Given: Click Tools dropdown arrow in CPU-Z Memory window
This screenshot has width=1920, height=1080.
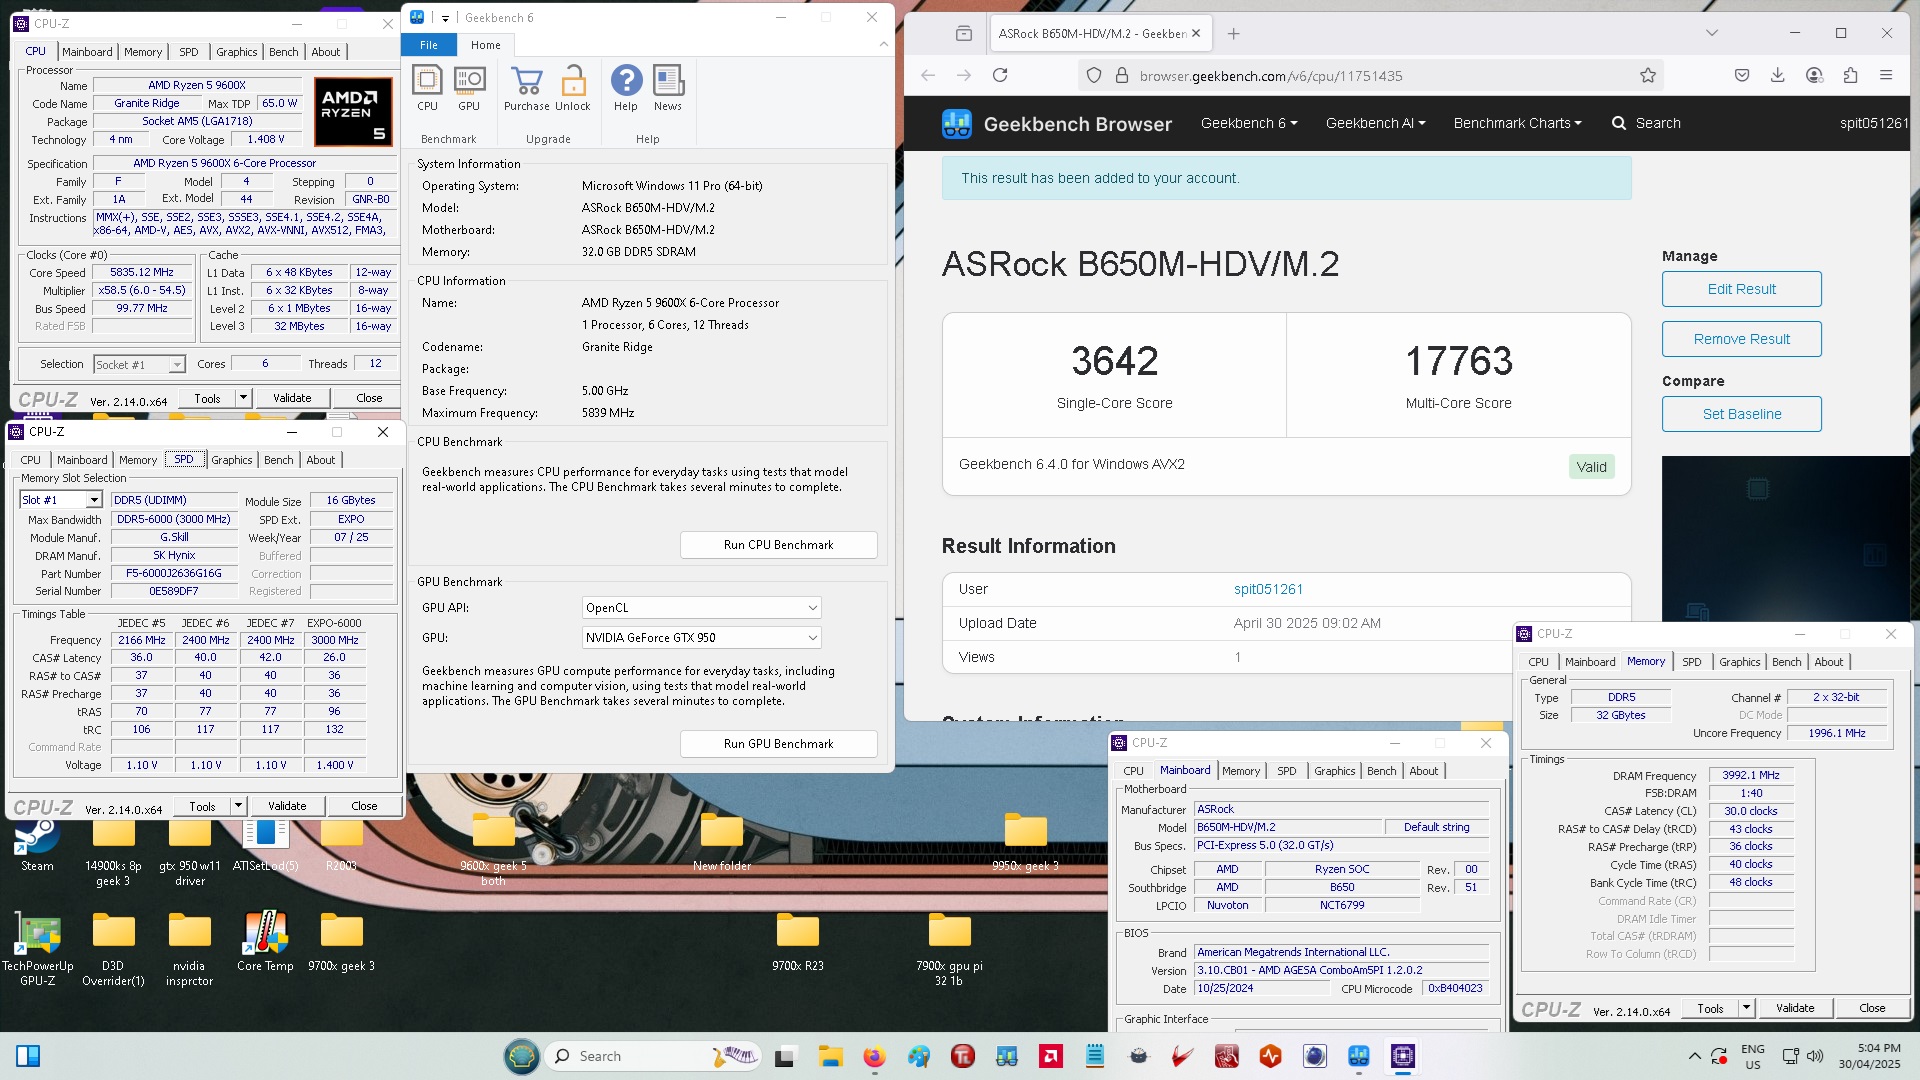Looking at the screenshot, I should [1746, 1008].
